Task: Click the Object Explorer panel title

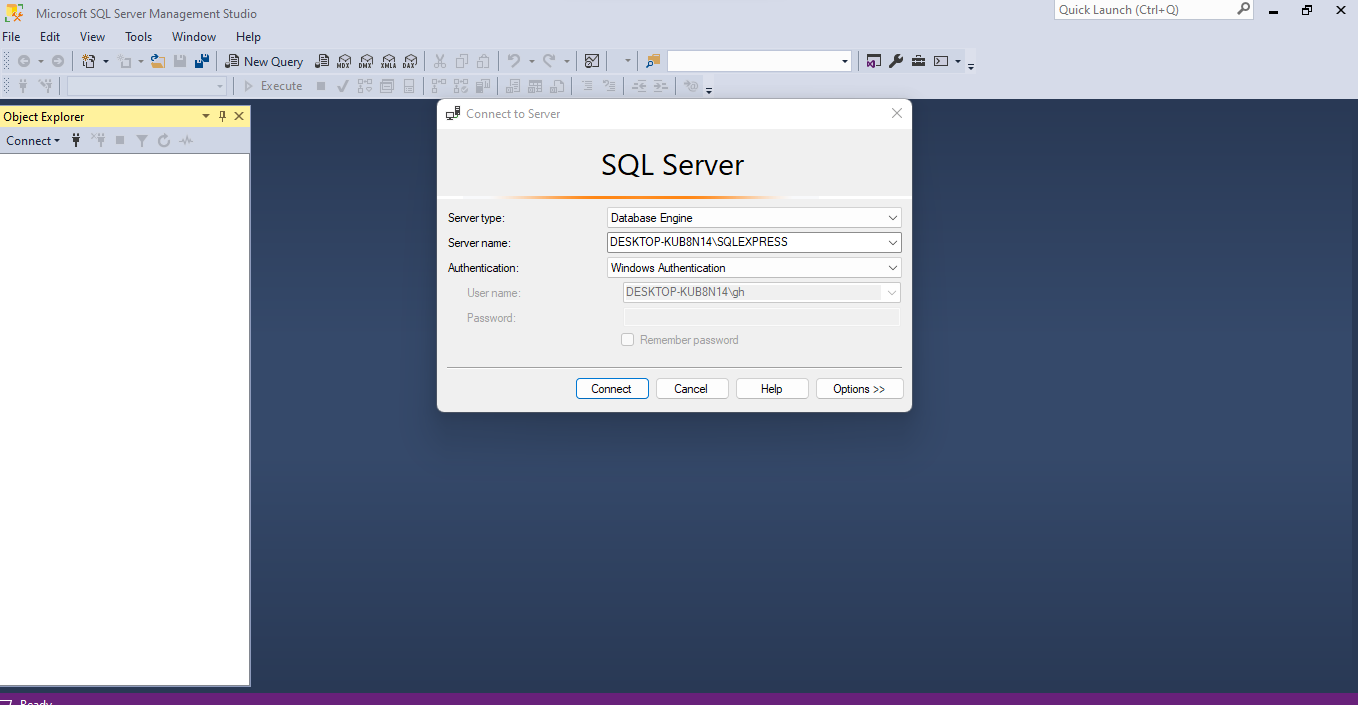Action: (44, 117)
